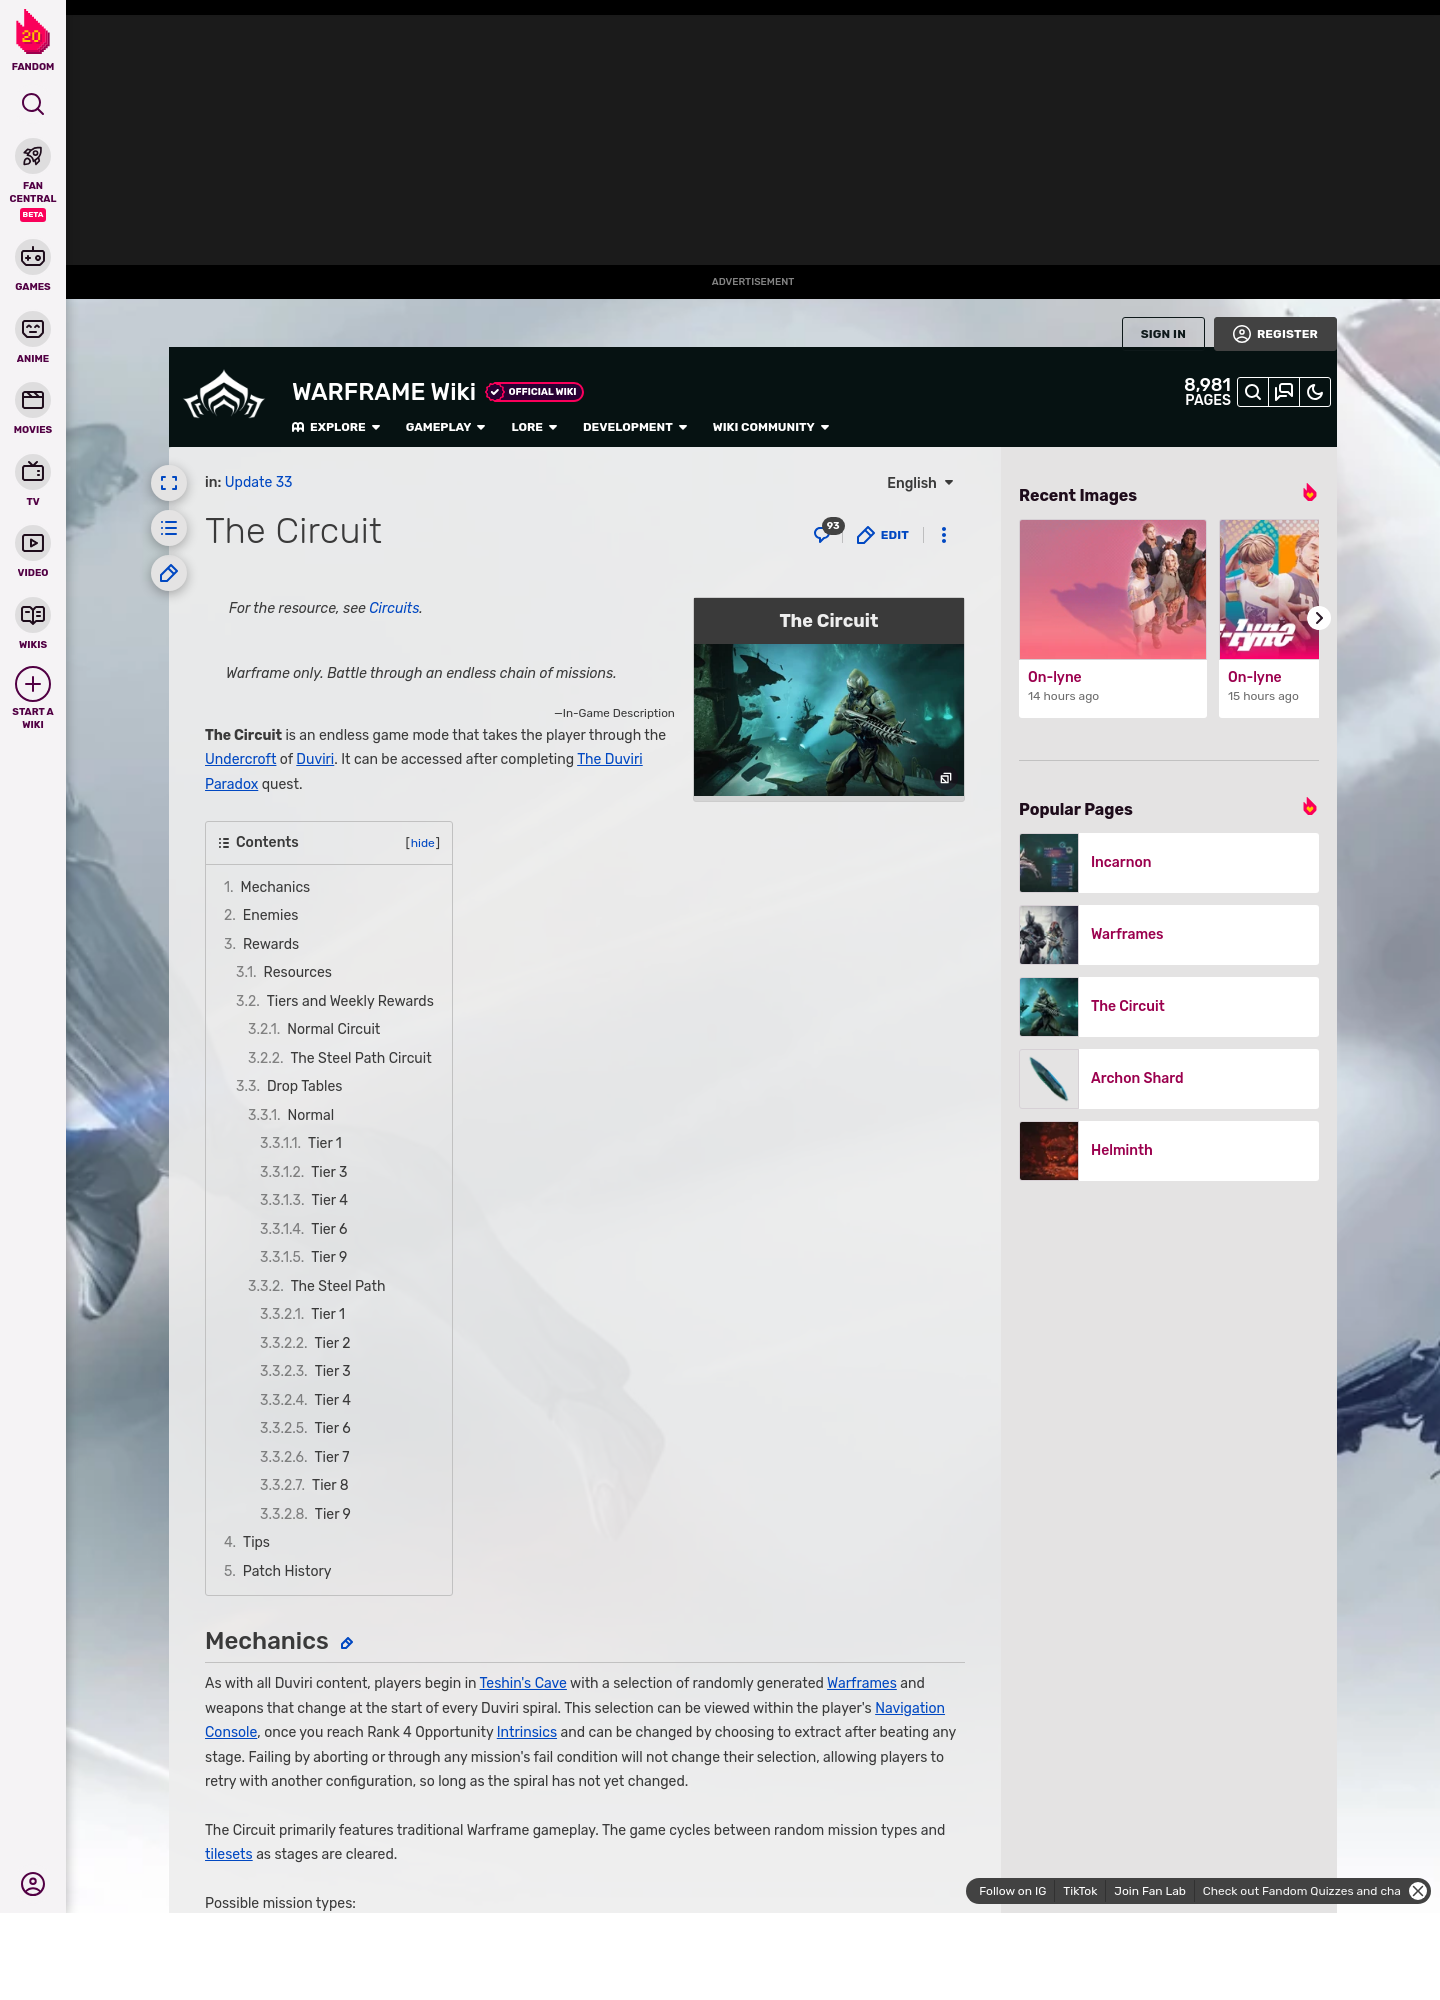1440x2000 pixels.
Task: Open the user profile icon at sidebar bottom
Action: click(x=33, y=1884)
